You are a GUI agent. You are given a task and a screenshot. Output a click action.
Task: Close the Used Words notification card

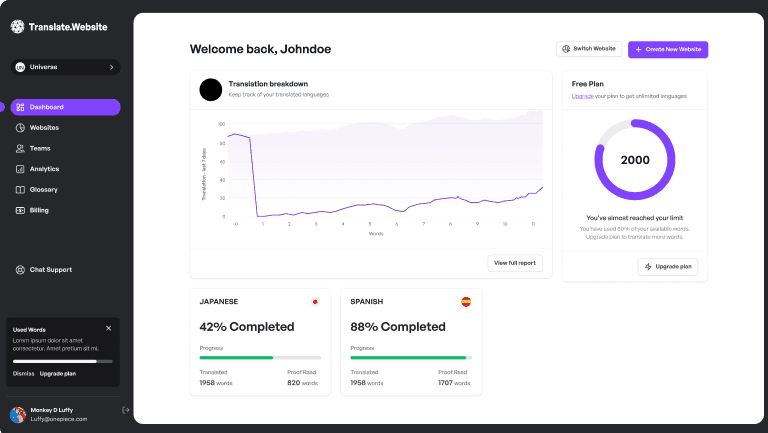[109, 328]
